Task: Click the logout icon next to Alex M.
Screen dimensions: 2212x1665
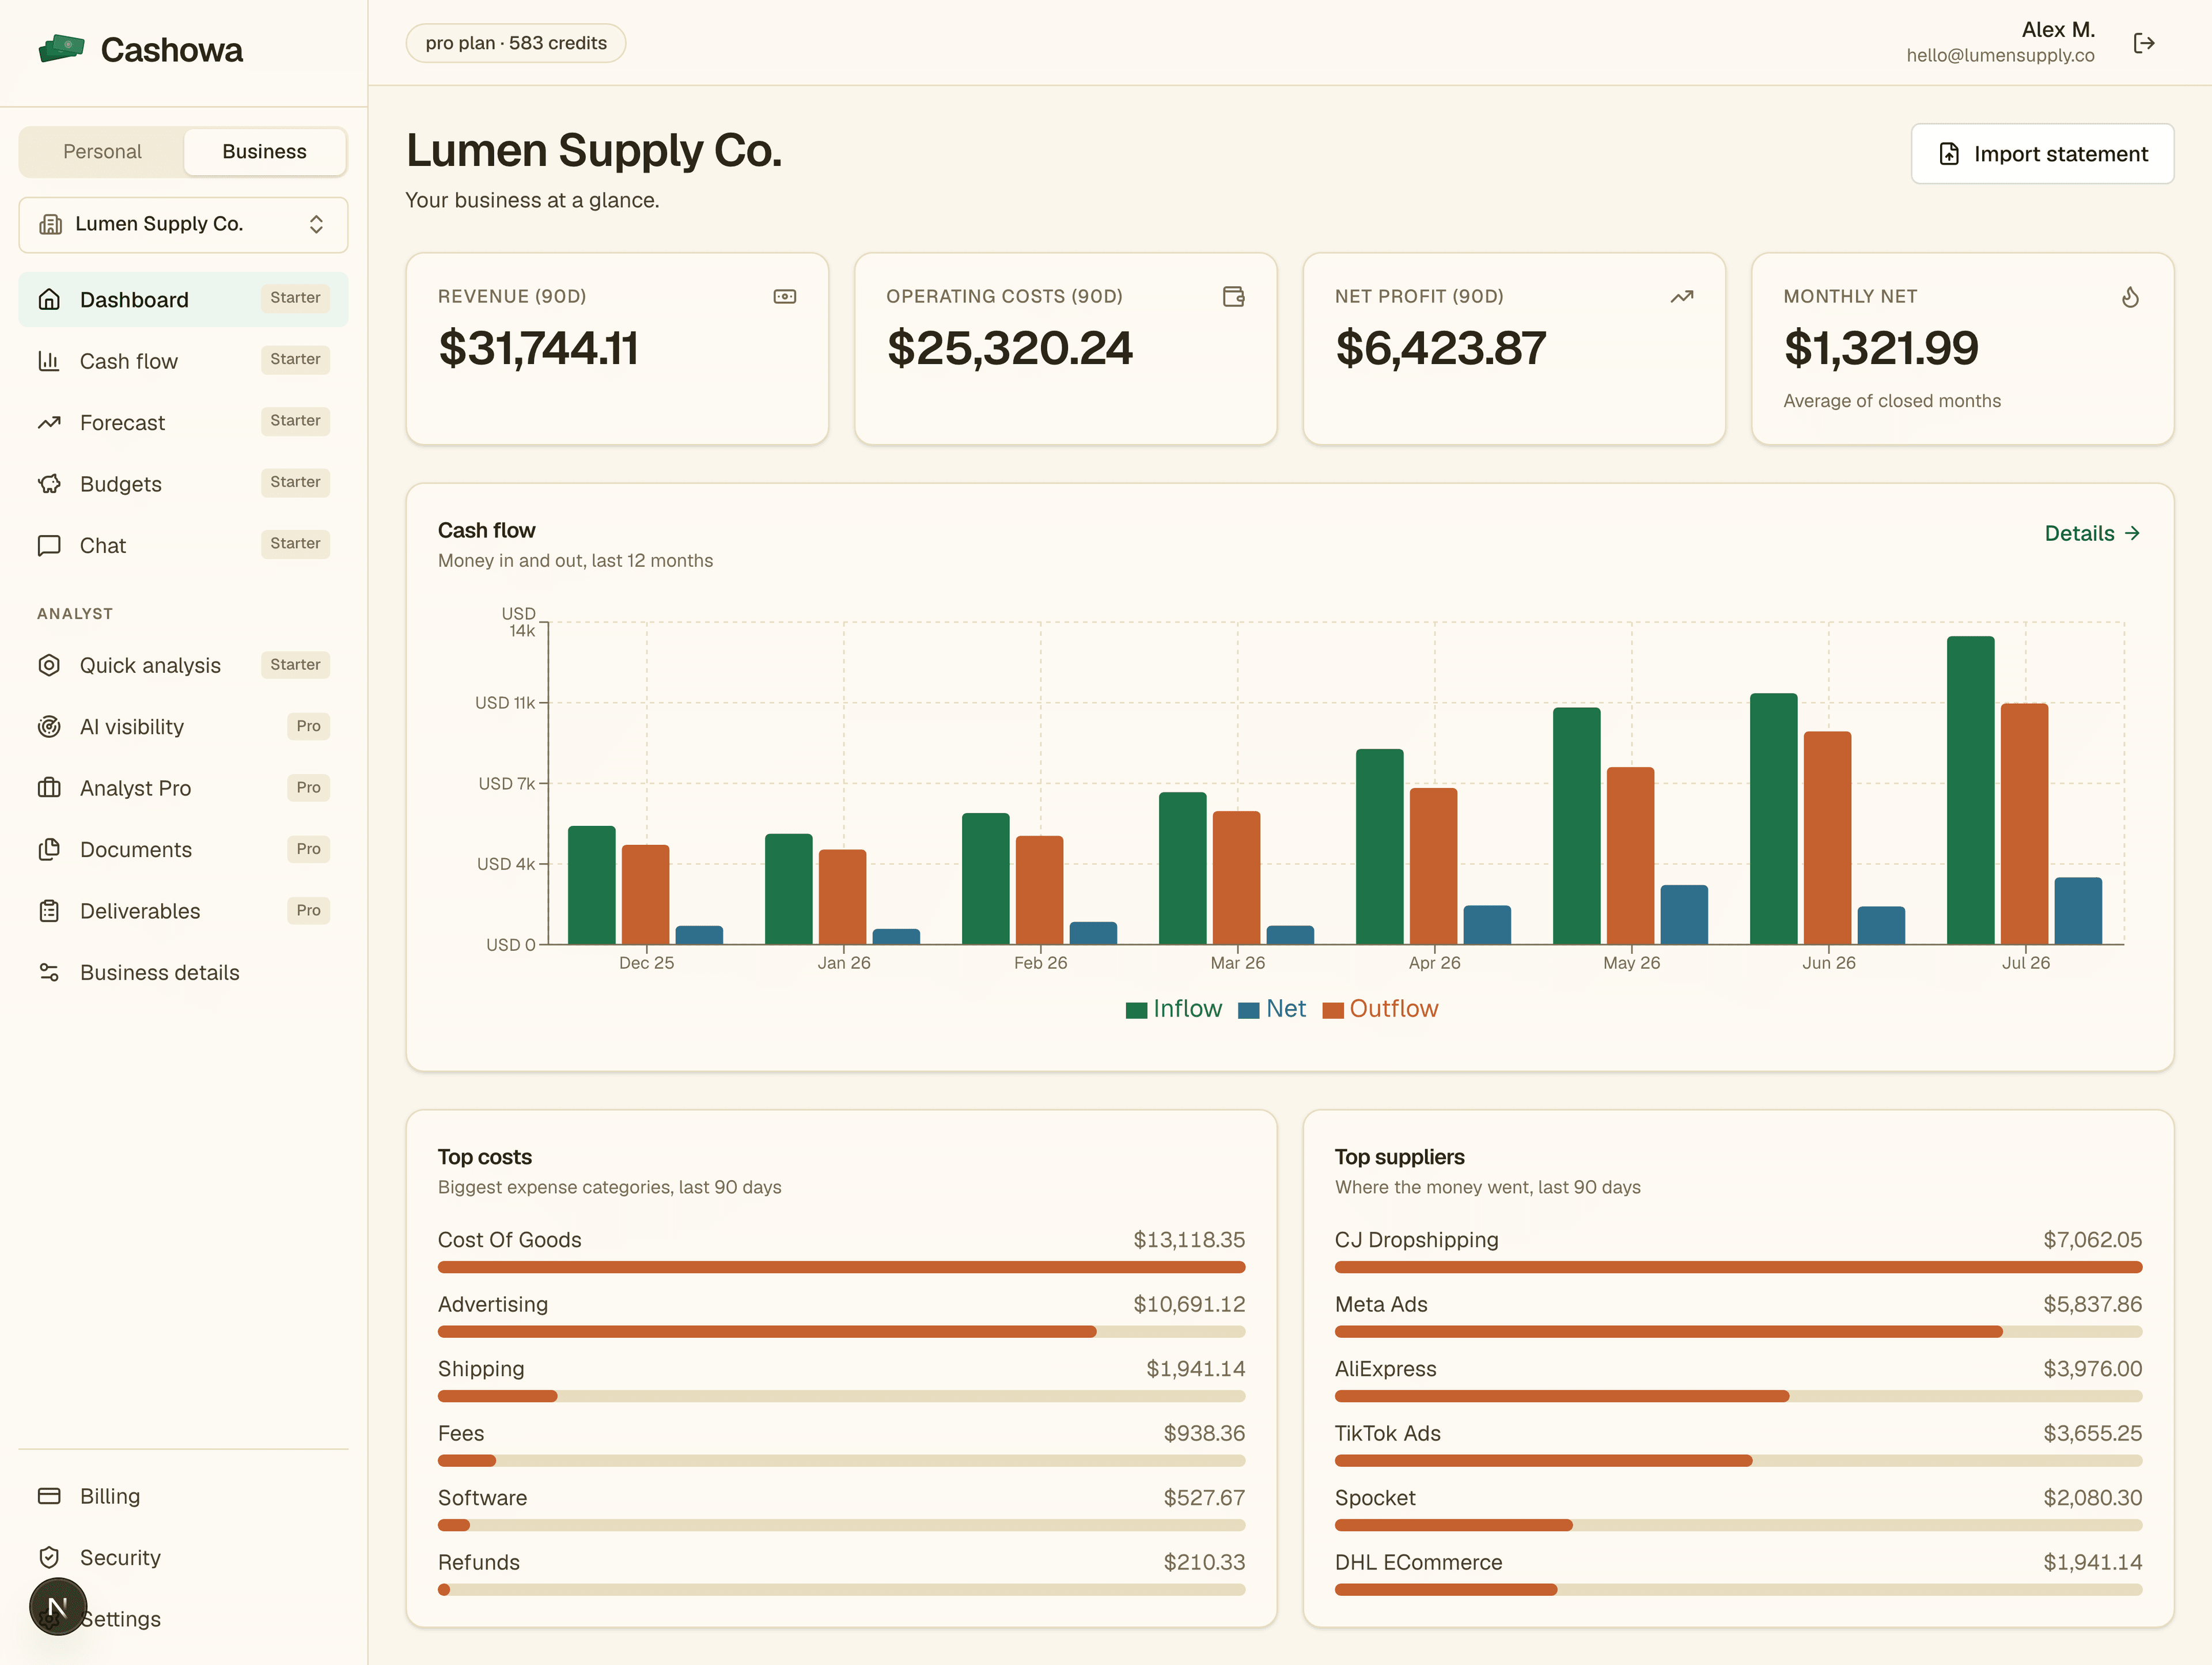Action: click(2144, 43)
